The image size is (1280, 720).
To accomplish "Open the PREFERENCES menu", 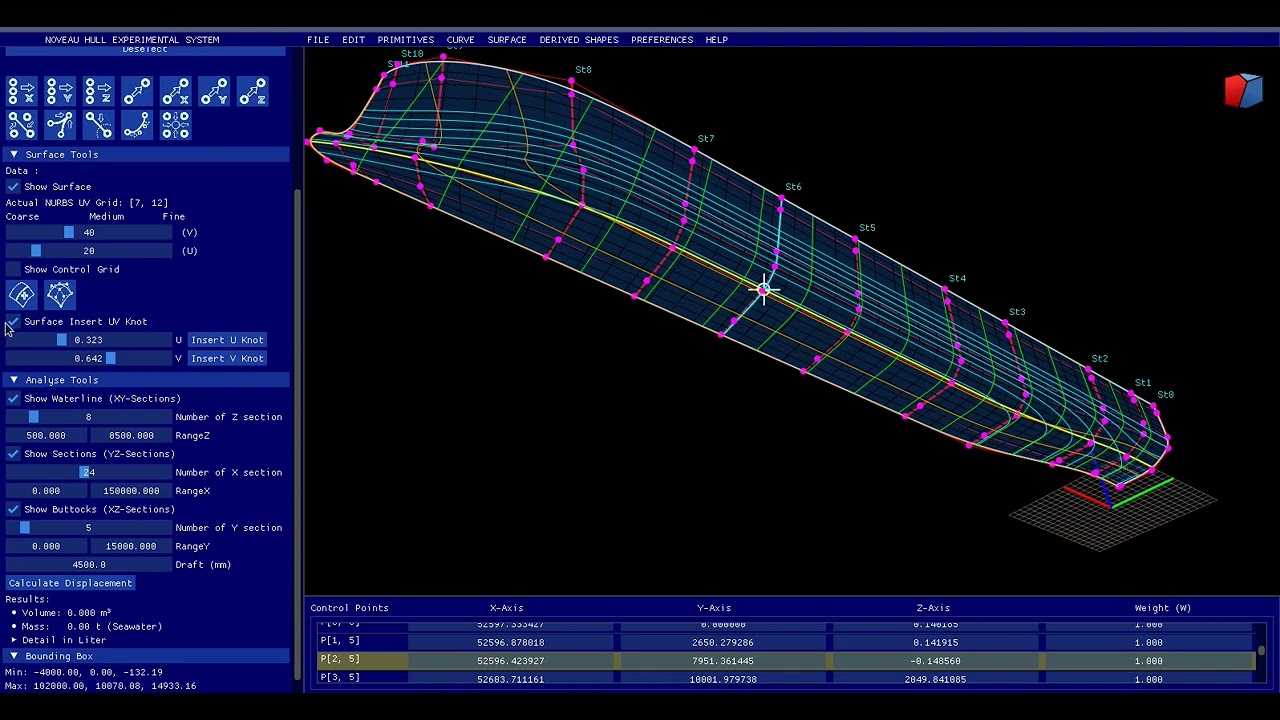I will click(x=662, y=40).
